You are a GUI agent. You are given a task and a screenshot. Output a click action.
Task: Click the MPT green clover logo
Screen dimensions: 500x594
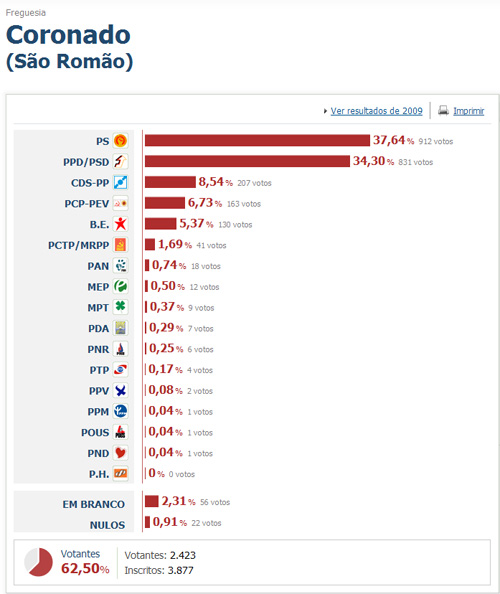pos(120,307)
